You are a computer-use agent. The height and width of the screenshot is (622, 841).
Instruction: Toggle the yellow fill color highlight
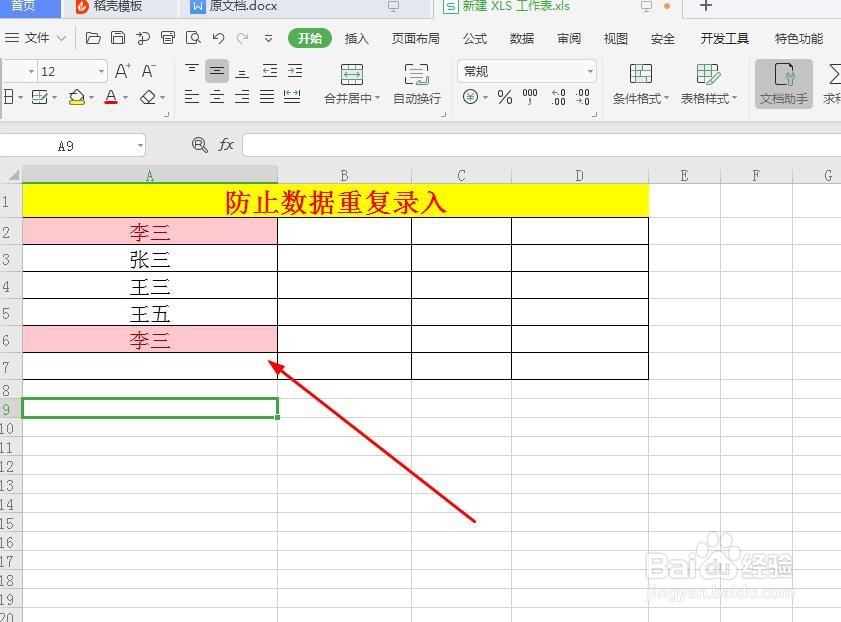(x=76, y=95)
